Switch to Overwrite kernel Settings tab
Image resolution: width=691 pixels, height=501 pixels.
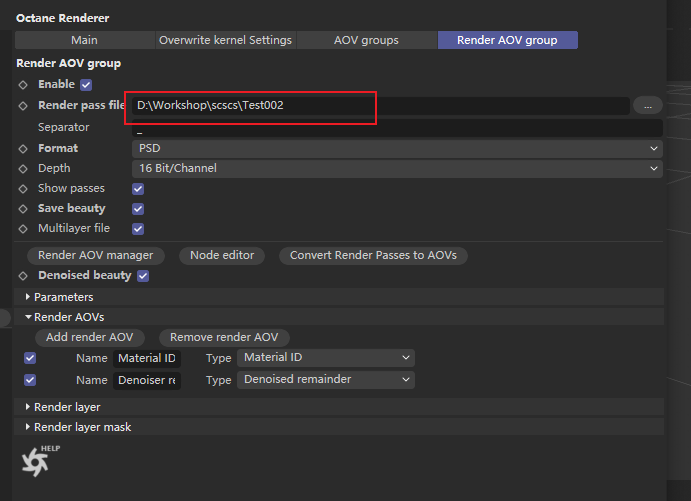click(226, 40)
